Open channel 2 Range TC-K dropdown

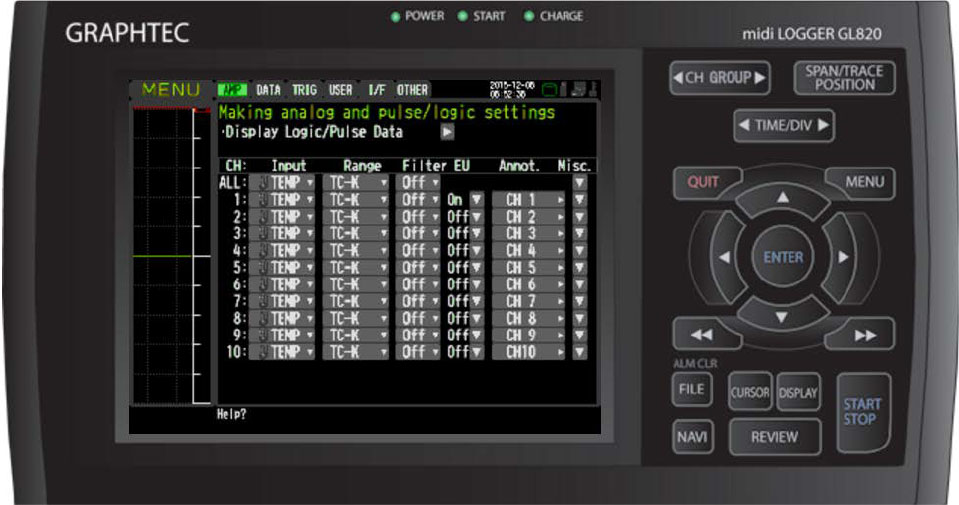[x=355, y=216]
